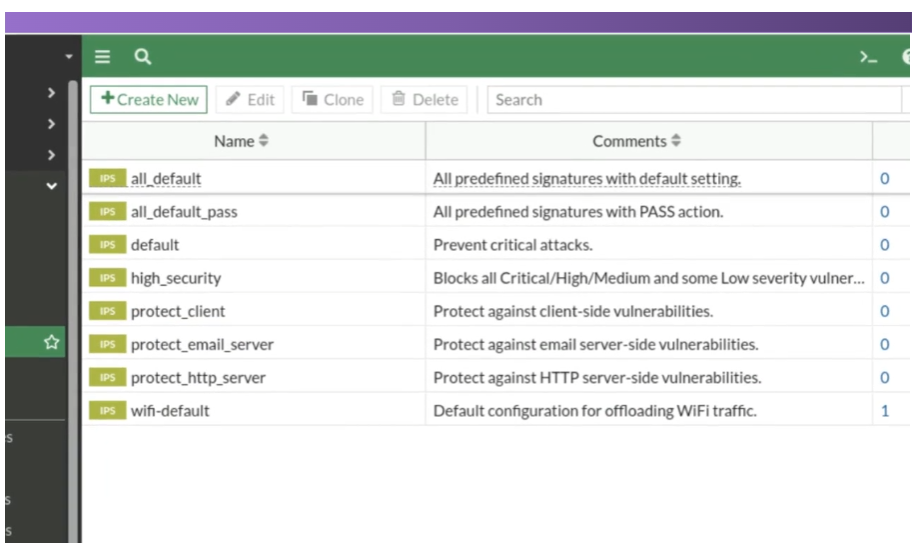The width and height of the screenshot is (919, 556).
Task: Click IPS icon for default profile
Action: (x=107, y=245)
